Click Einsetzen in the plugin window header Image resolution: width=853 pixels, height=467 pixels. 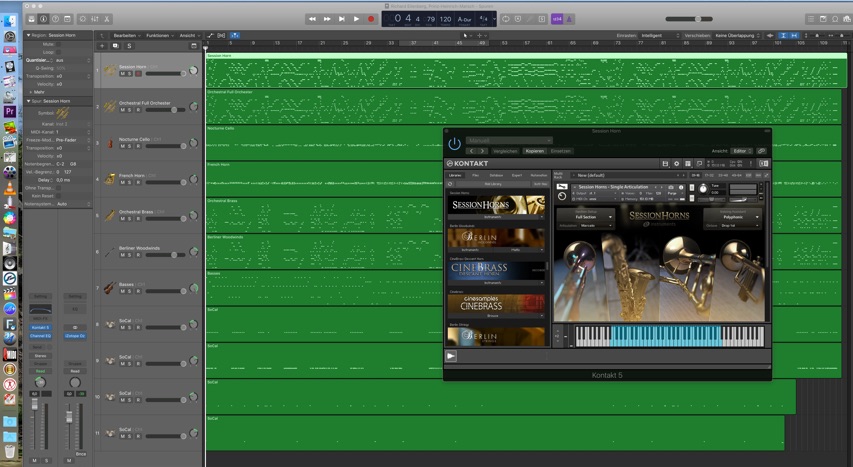(x=560, y=151)
